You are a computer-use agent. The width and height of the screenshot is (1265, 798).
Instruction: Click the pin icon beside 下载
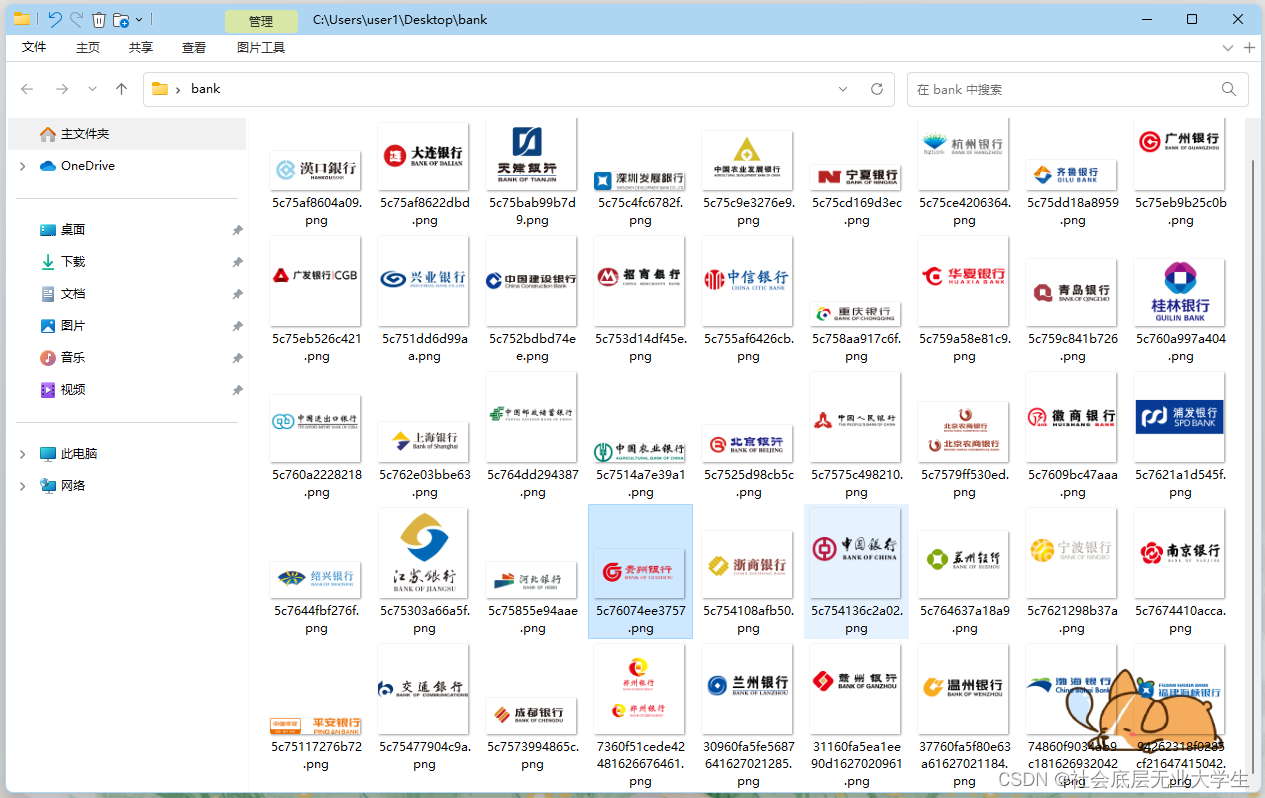237,262
